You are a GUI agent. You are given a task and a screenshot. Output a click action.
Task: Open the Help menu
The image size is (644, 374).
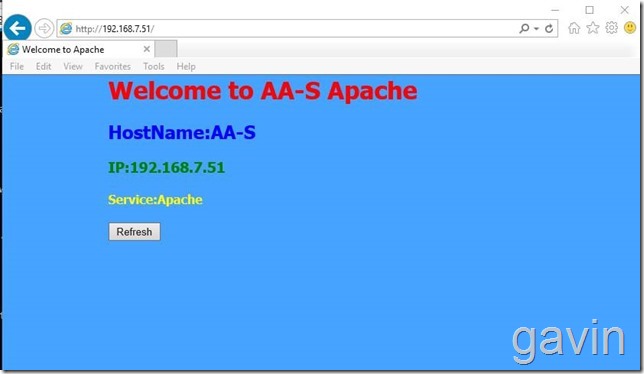186,67
